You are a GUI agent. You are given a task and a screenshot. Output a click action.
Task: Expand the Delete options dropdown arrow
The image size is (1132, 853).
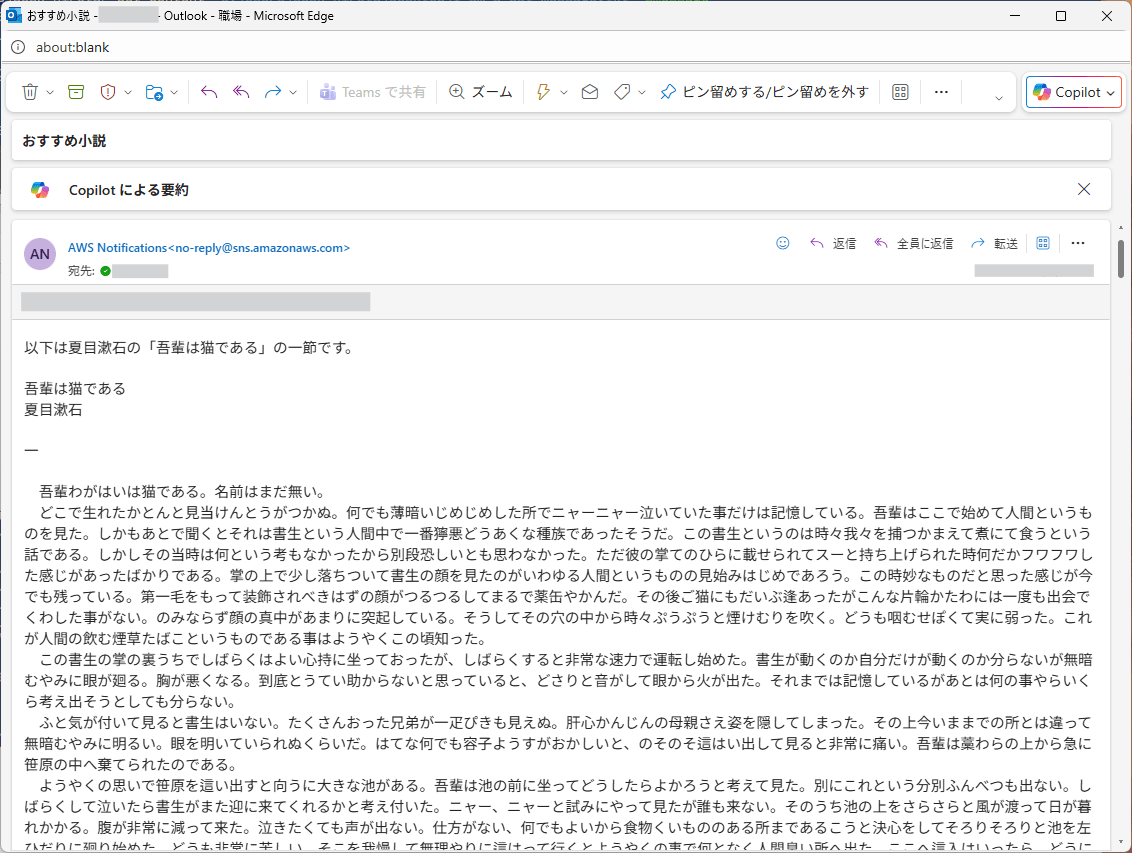(x=50, y=92)
